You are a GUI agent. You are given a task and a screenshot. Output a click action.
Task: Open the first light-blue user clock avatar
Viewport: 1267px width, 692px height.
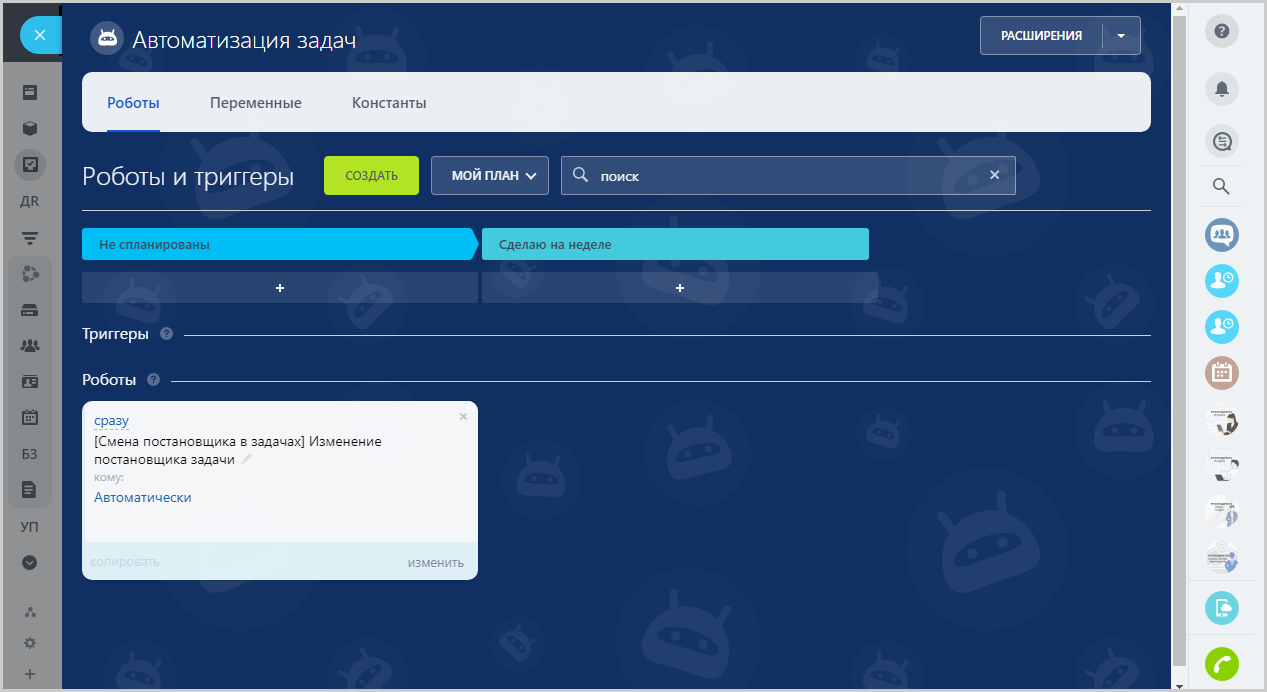(x=1222, y=281)
